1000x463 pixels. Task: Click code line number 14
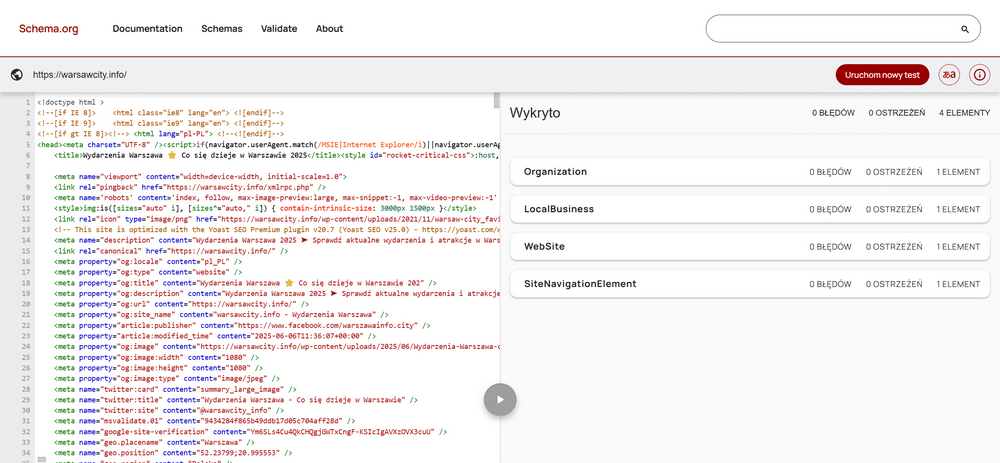pos(28,240)
